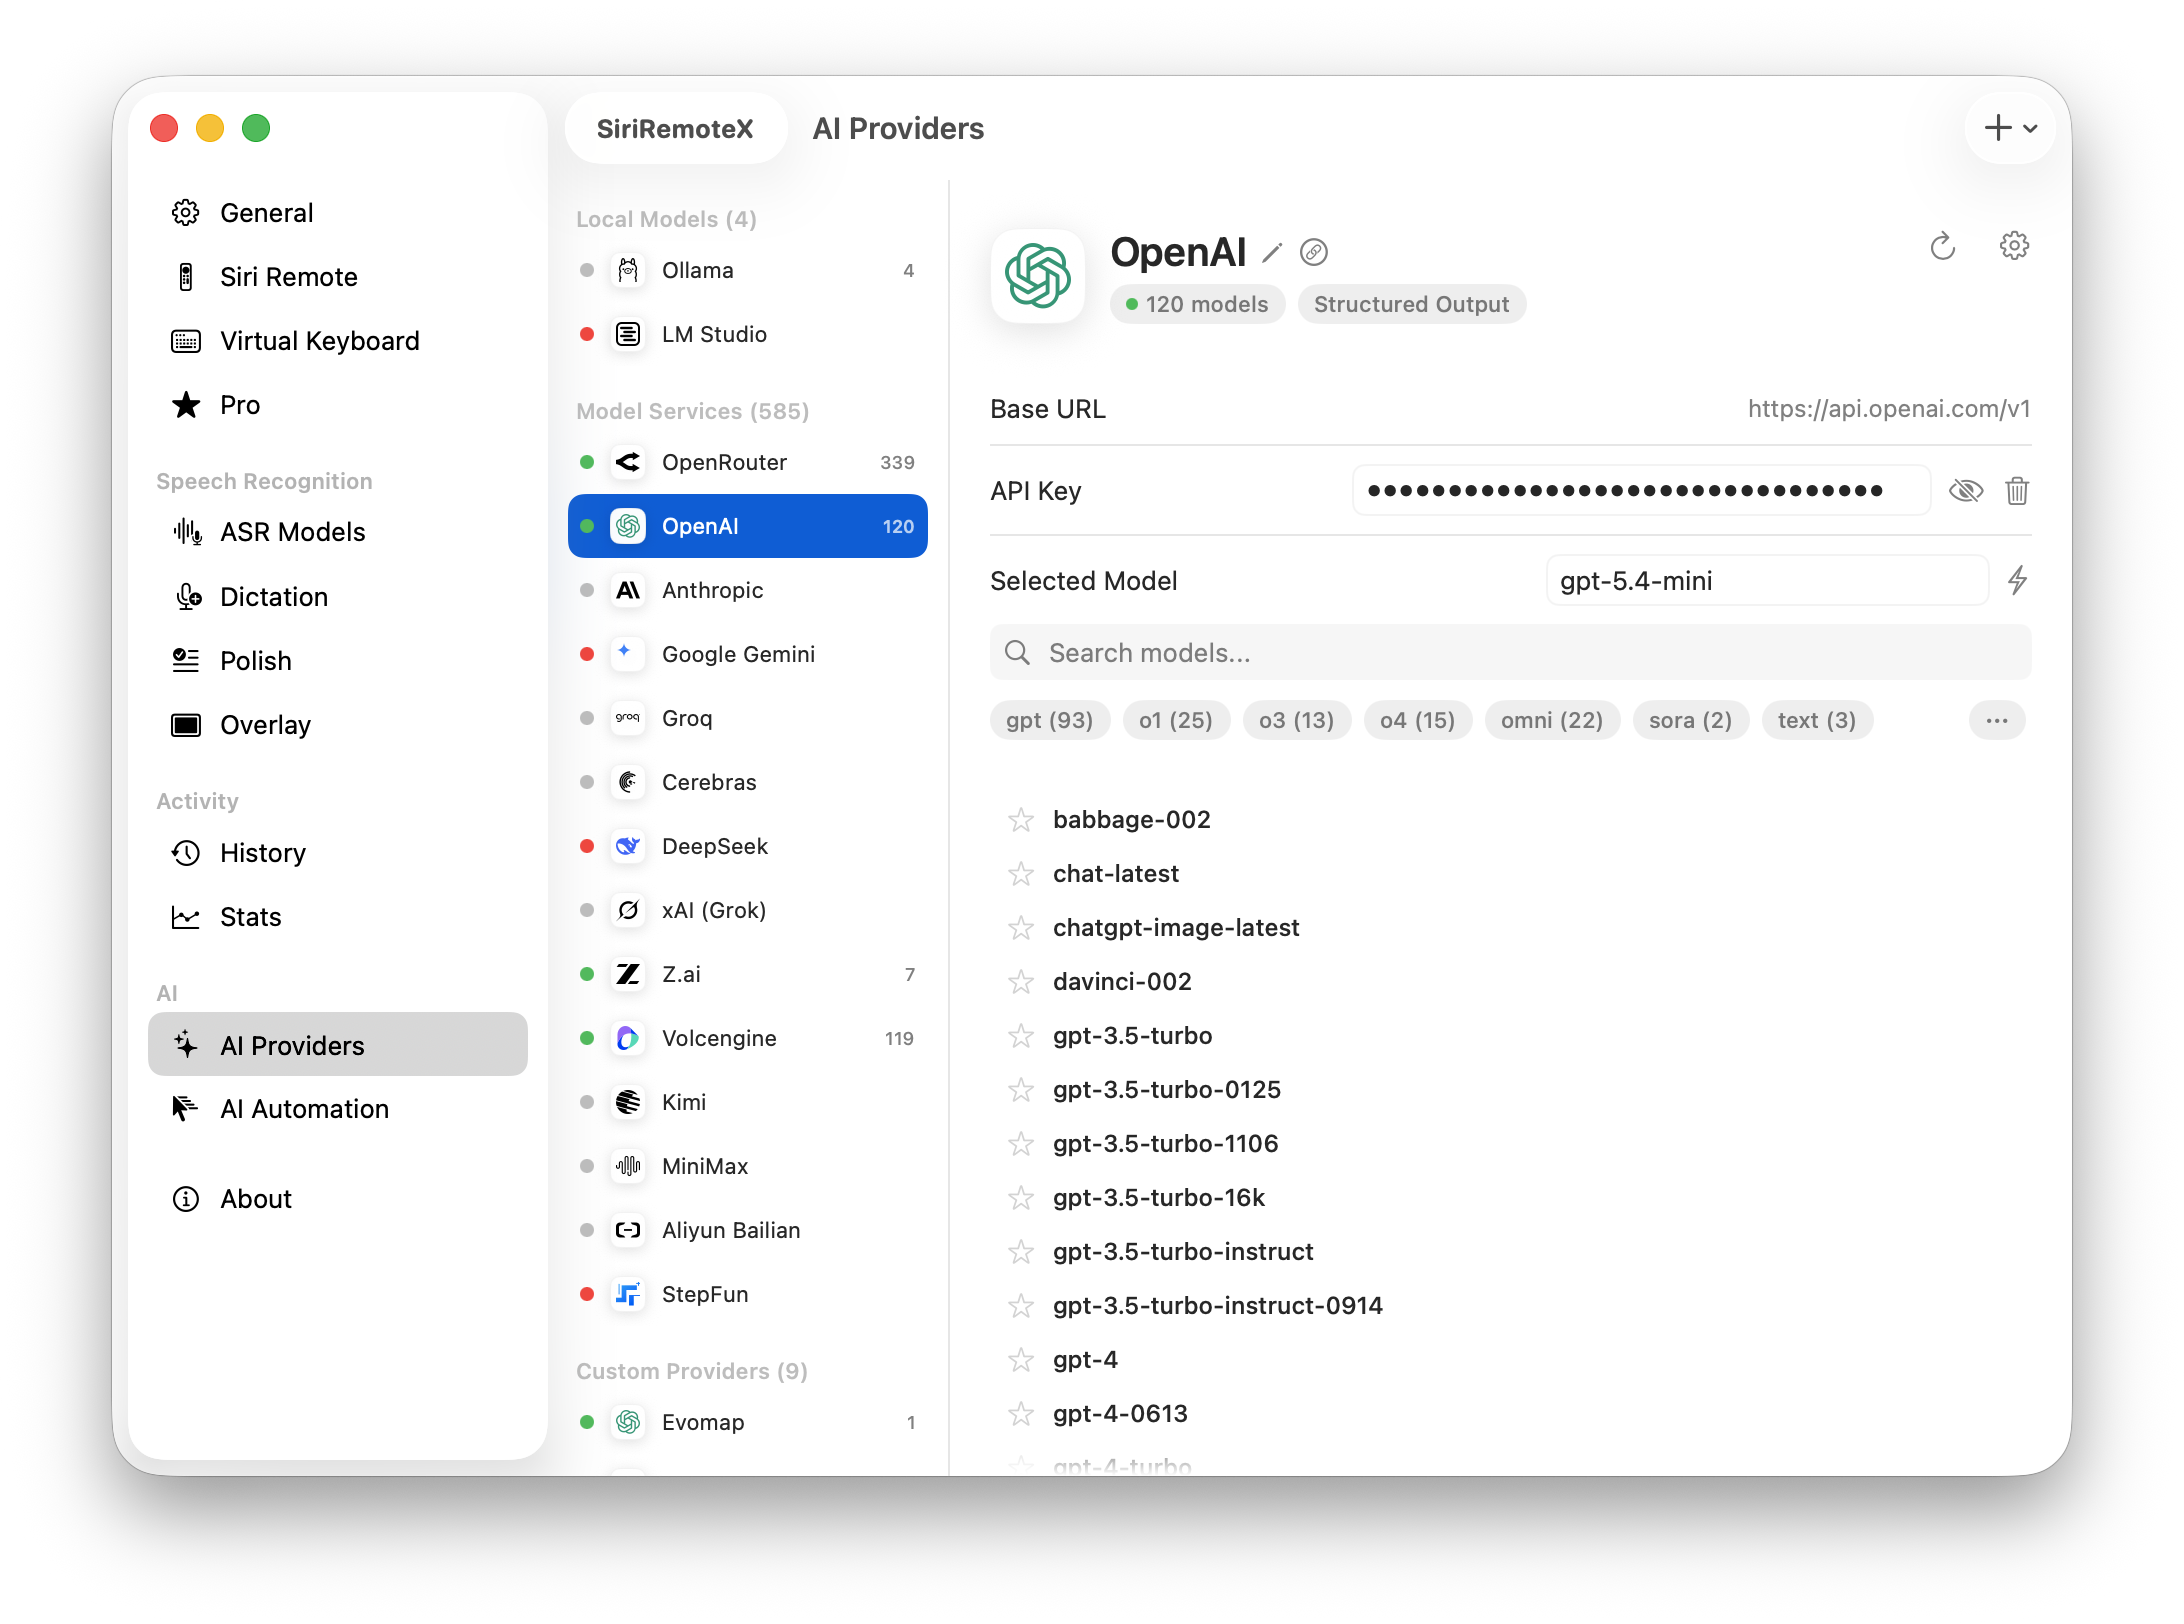Select the Kimi provider
This screenshot has height=1624, width=2184.
748,1102
